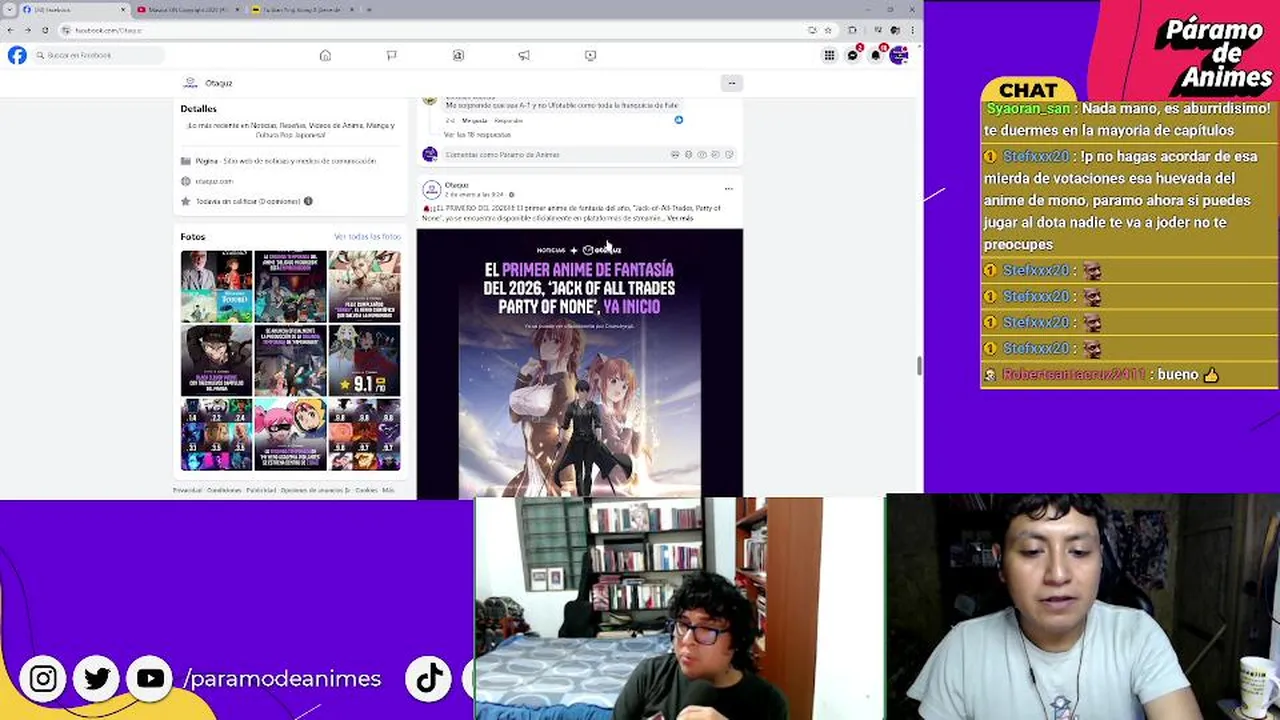Screen dimensions: 1280x720
Task: Open Messenger chats icon
Action: click(853, 55)
